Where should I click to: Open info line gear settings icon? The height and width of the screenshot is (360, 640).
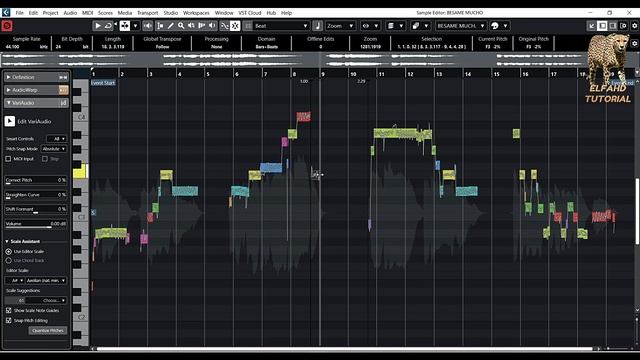point(635,43)
